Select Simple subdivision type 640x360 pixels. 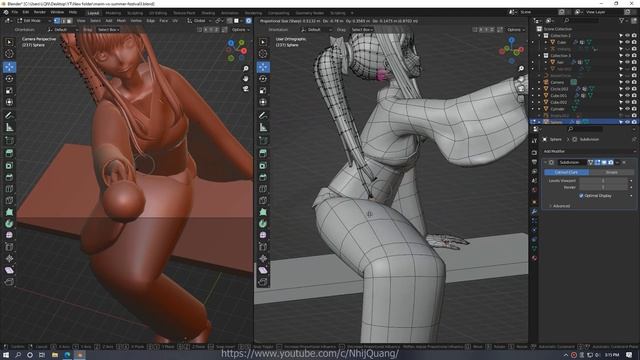[611, 172]
